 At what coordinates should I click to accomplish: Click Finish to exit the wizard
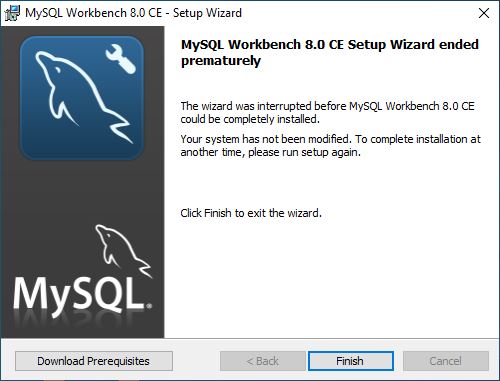[351, 361]
